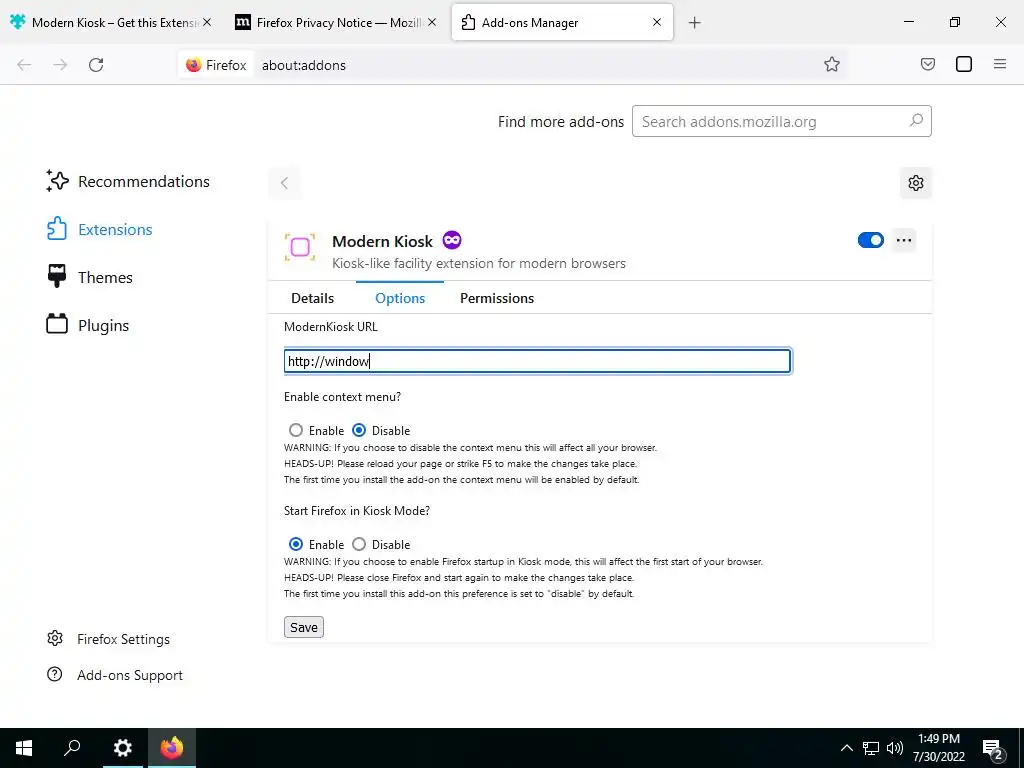Open Settings from the taskbar
This screenshot has height=768, width=1024.
pyautogui.click(x=123, y=748)
